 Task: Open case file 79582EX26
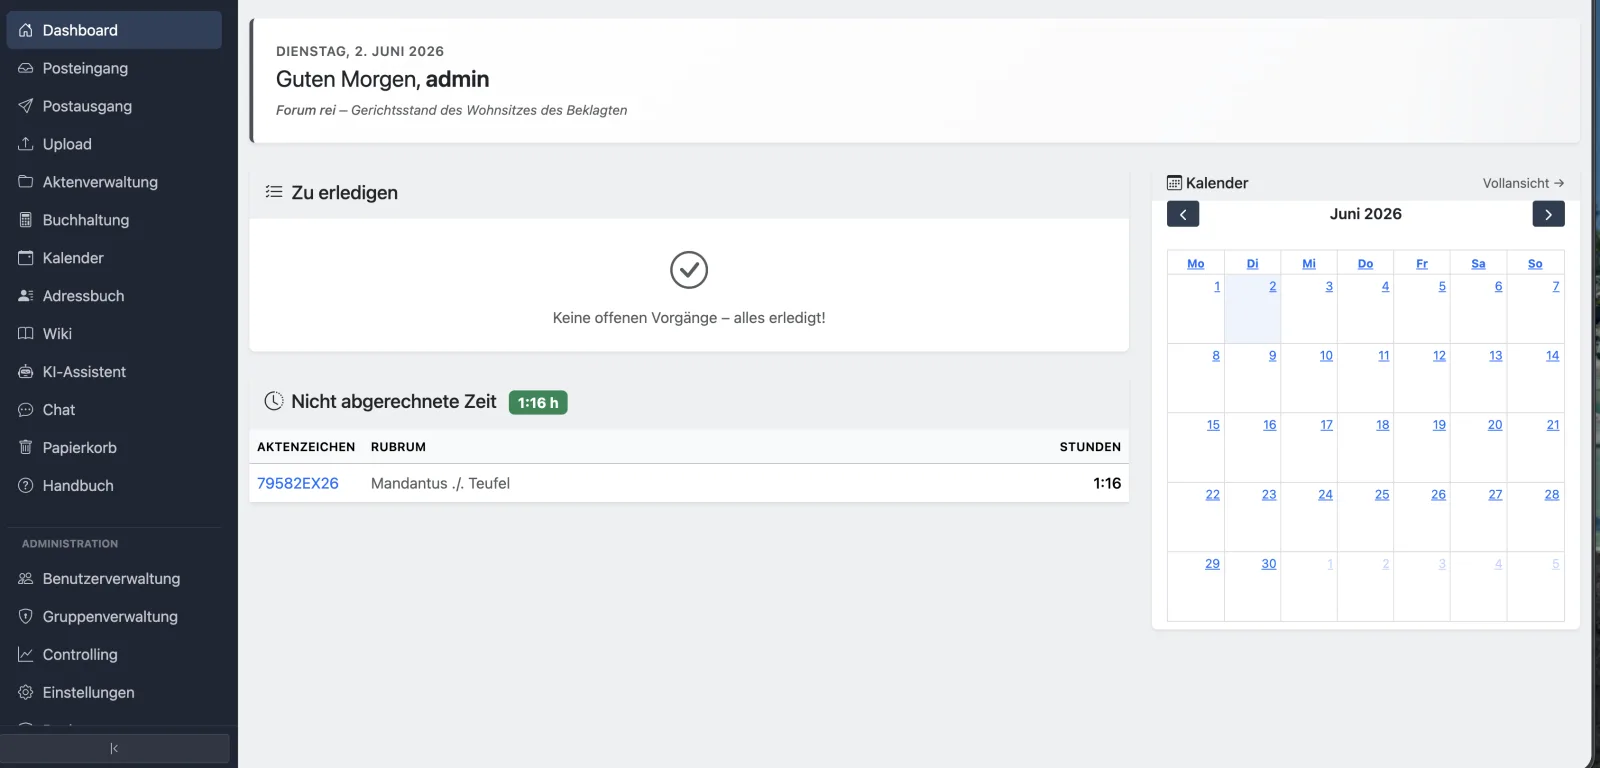coord(298,483)
